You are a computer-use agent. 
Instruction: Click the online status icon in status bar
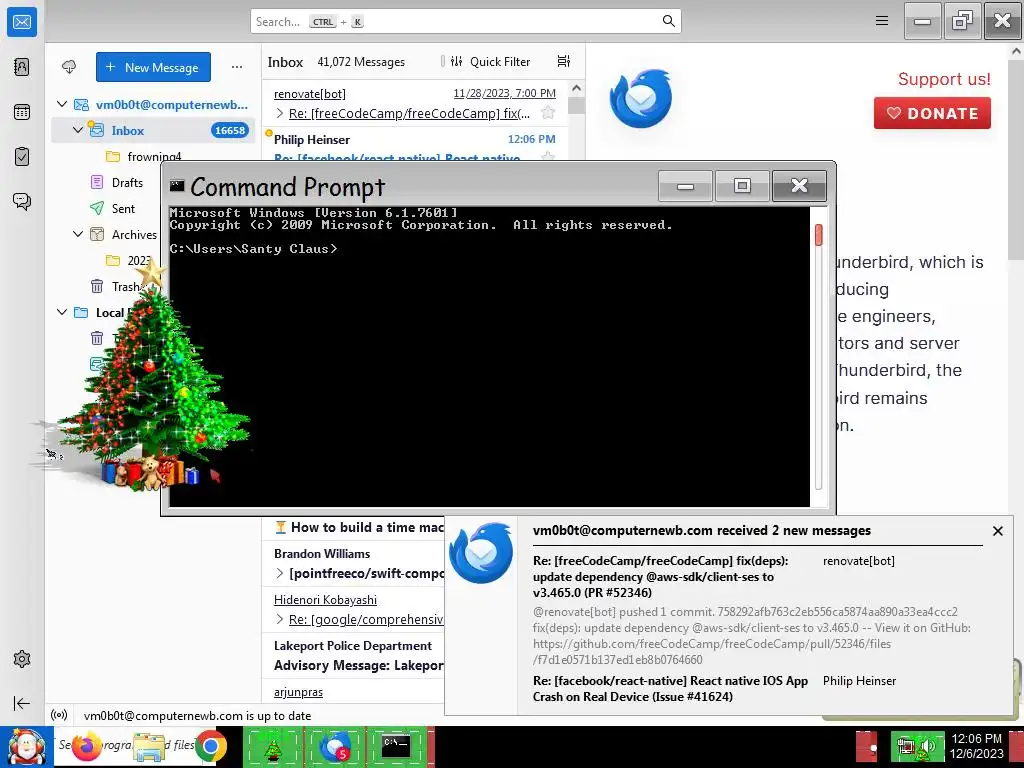tap(59, 715)
